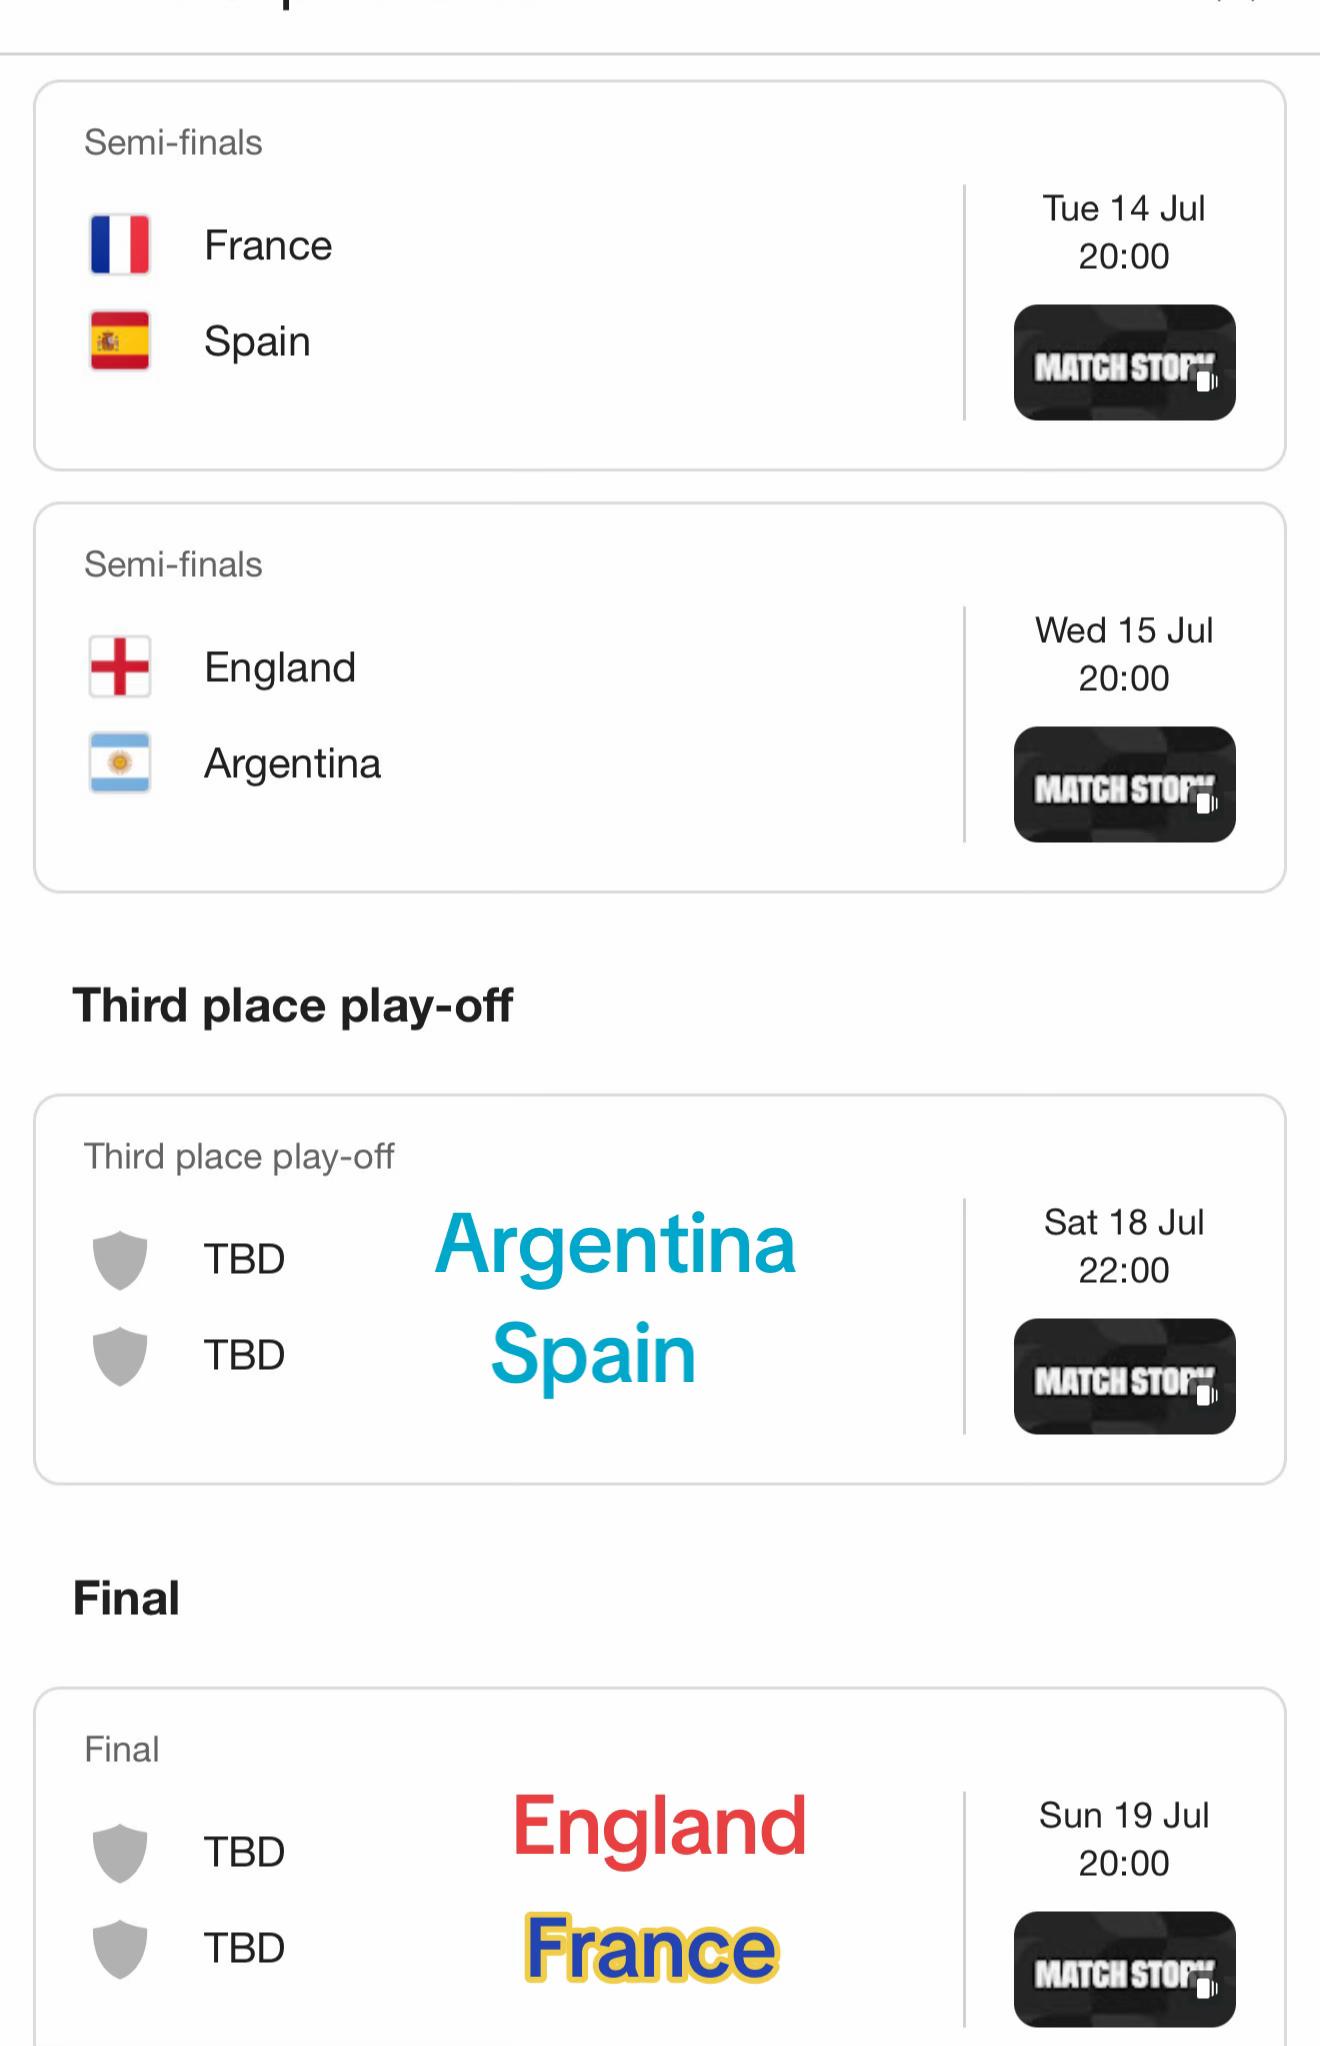The height and width of the screenshot is (2046, 1320).
Task: Click the Sat 18 Jul 22:00 kickoff time
Action: coord(1124,1246)
